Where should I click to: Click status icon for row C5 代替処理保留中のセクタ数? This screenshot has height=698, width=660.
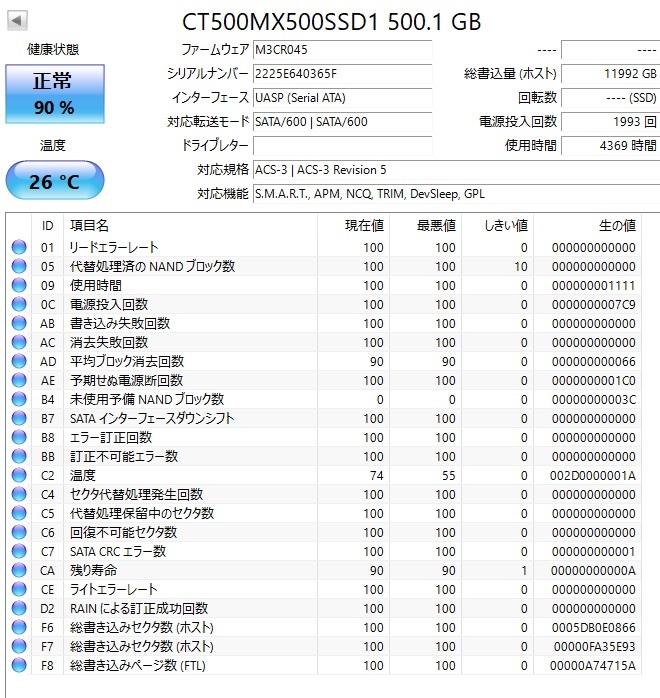[19, 513]
